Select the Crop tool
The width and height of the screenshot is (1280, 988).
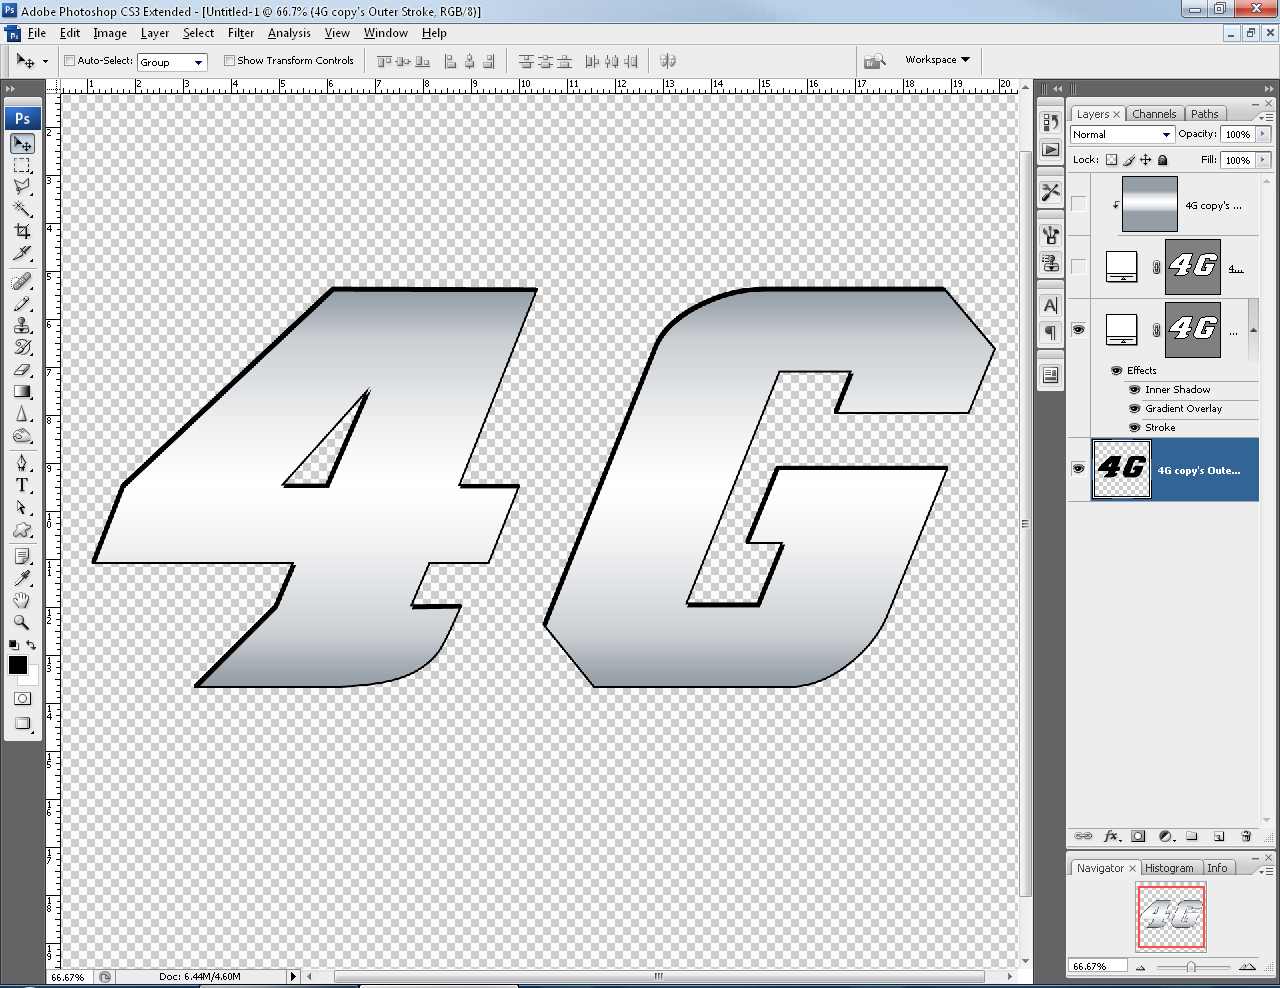(x=22, y=231)
